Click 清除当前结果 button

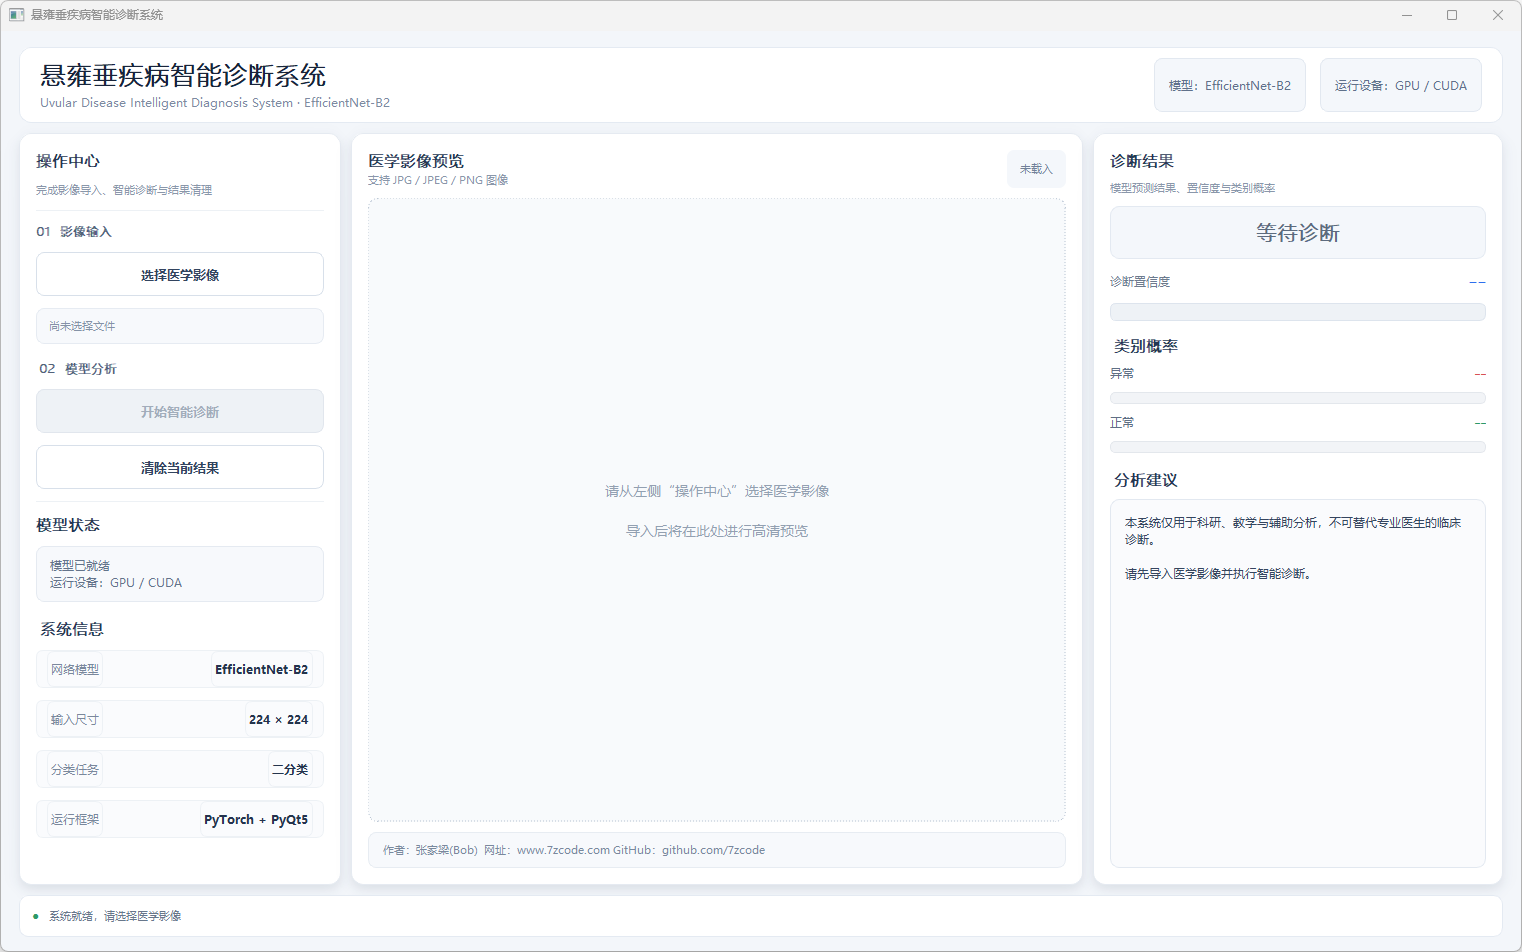180,467
